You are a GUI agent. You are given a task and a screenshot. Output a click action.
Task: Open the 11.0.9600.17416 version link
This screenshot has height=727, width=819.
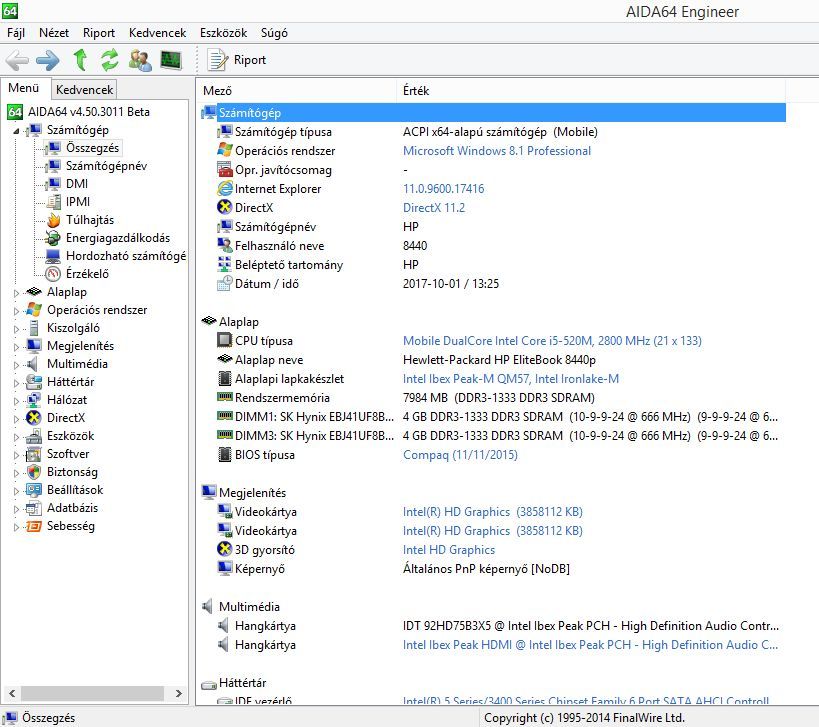coord(443,189)
